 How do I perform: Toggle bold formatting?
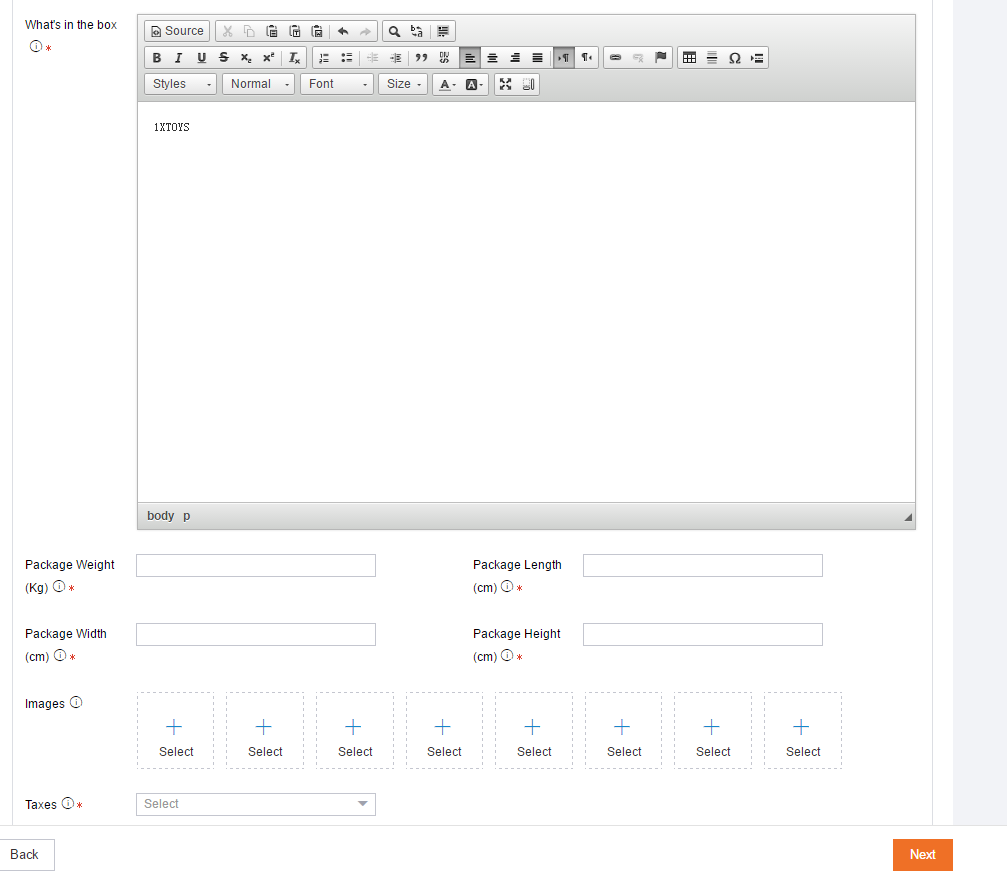pyautogui.click(x=157, y=58)
